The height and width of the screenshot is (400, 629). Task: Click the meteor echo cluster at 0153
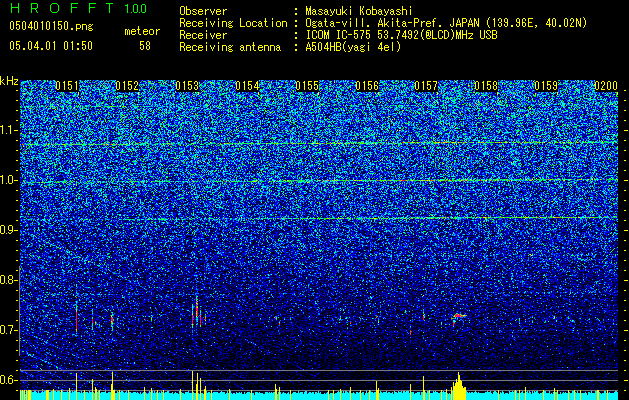(198, 313)
